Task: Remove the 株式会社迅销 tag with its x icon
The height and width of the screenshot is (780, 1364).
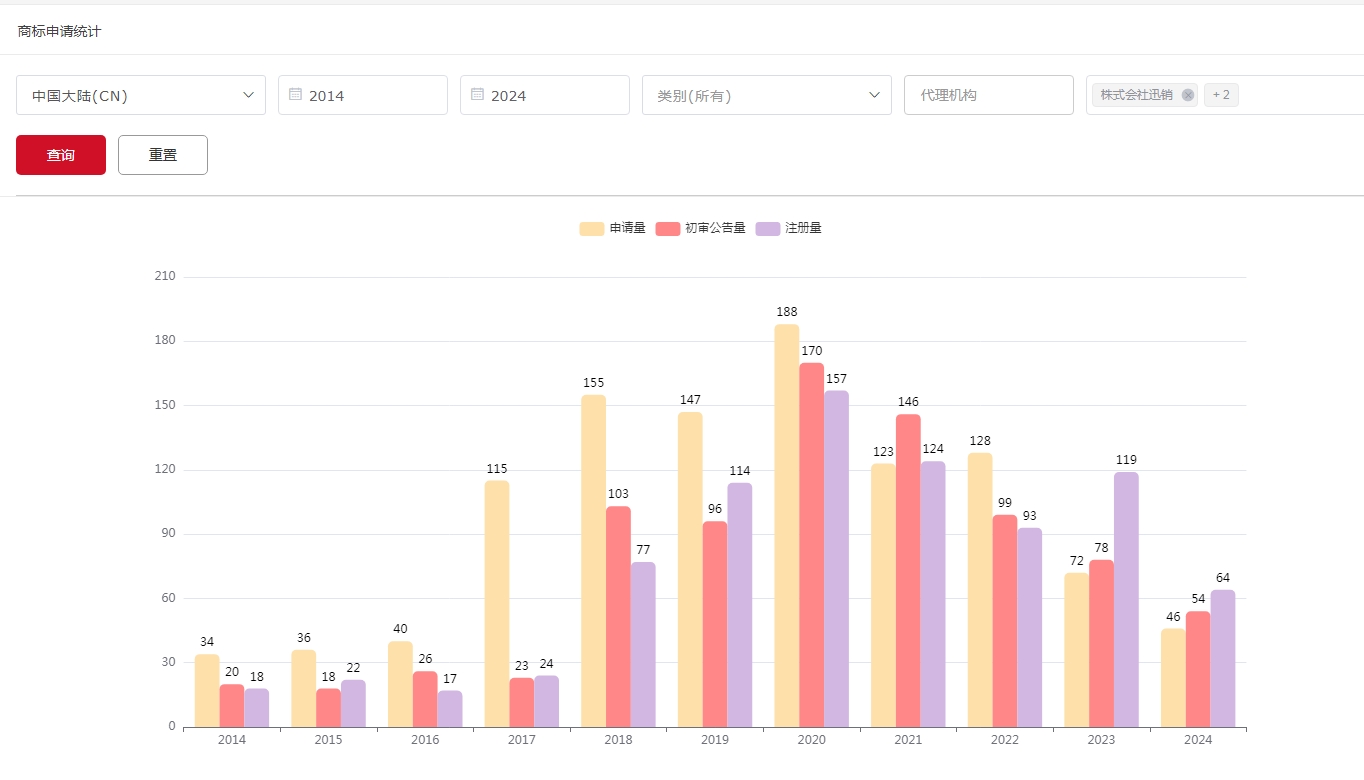Action: (1187, 95)
